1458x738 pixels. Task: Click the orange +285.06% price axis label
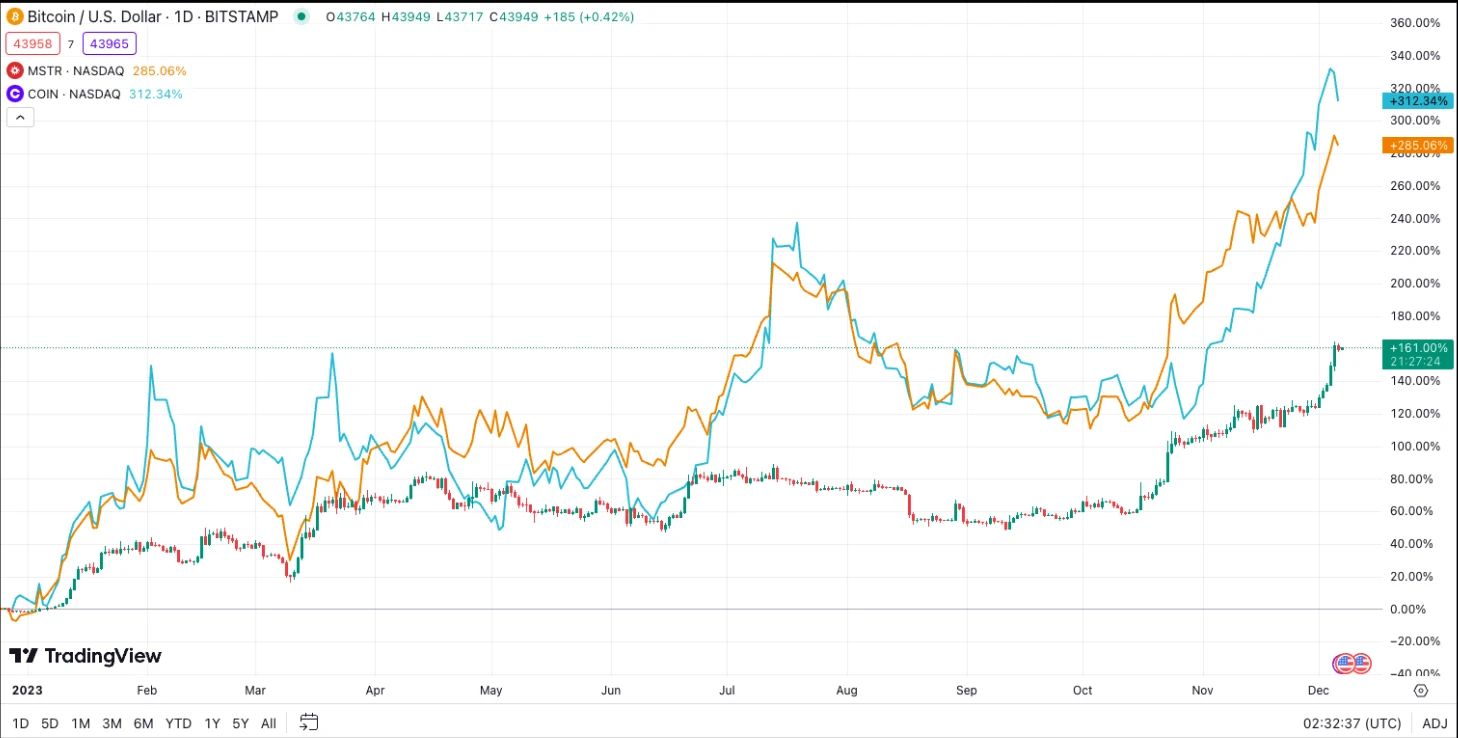[x=1416, y=146]
